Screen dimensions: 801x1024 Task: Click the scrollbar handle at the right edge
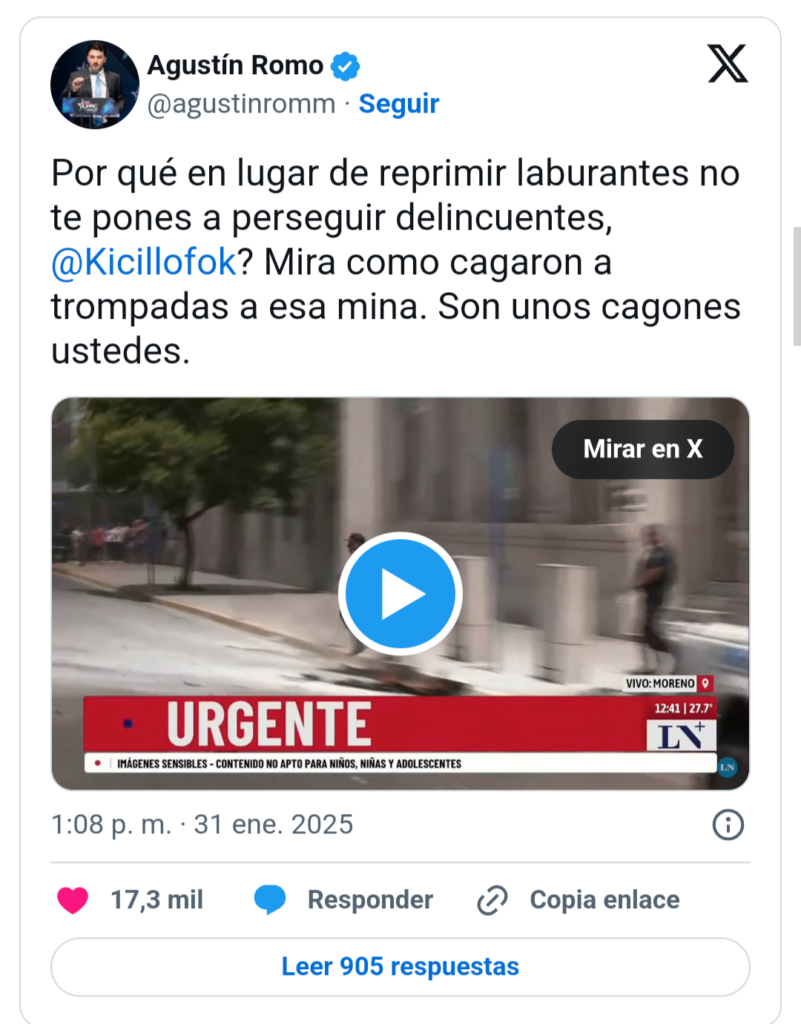pos(796,286)
